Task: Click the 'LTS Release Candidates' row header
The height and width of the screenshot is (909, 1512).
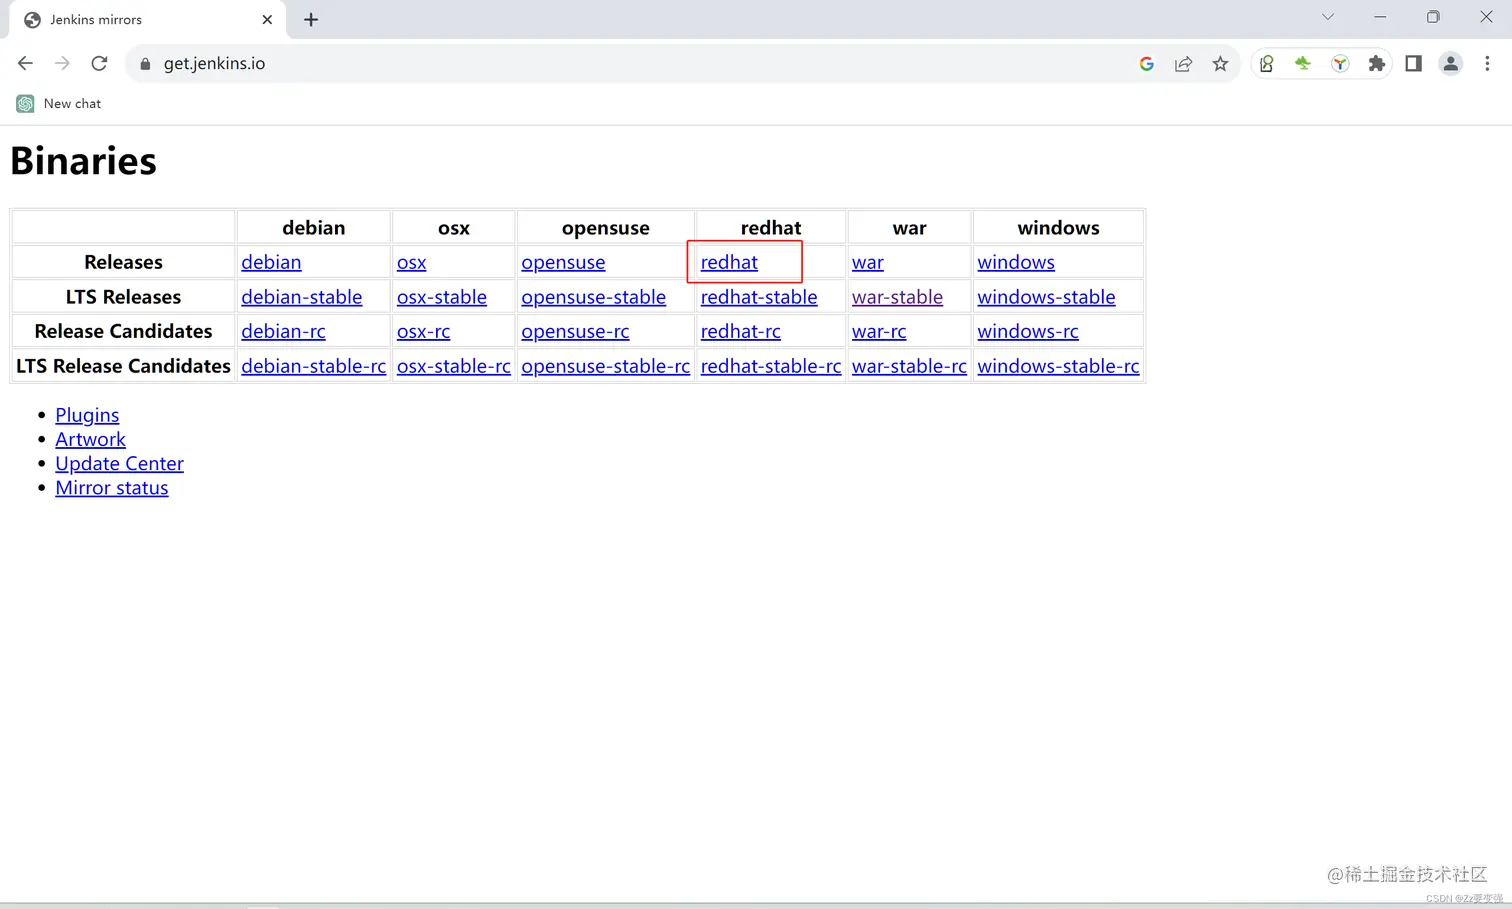Action: 123,366
